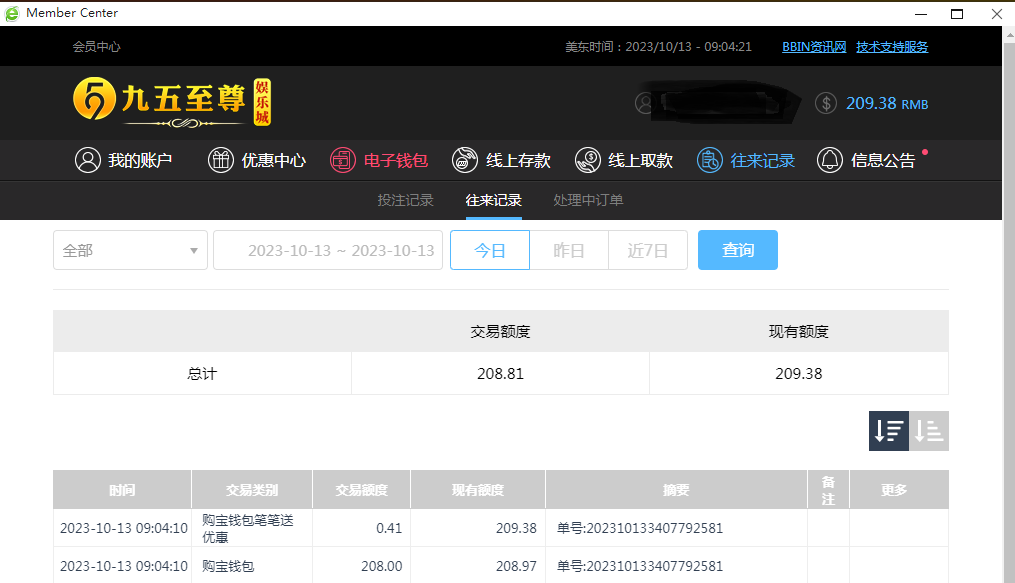
Task: Click the Member Center app icon in title bar
Action: pos(12,13)
